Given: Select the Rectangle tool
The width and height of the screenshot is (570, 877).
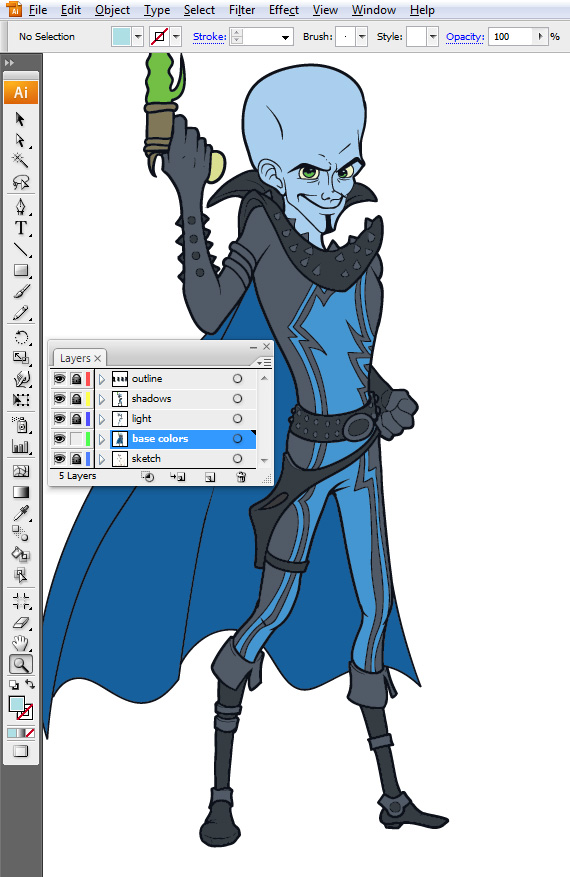Looking at the screenshot, I should pos(21,271).
